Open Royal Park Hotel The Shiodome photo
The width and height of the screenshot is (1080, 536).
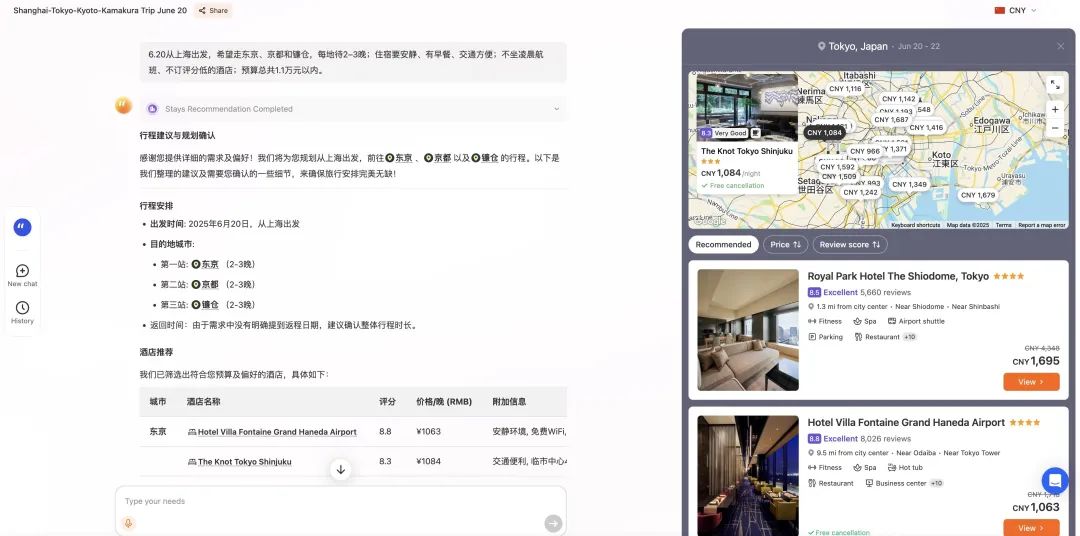(748, 330)
